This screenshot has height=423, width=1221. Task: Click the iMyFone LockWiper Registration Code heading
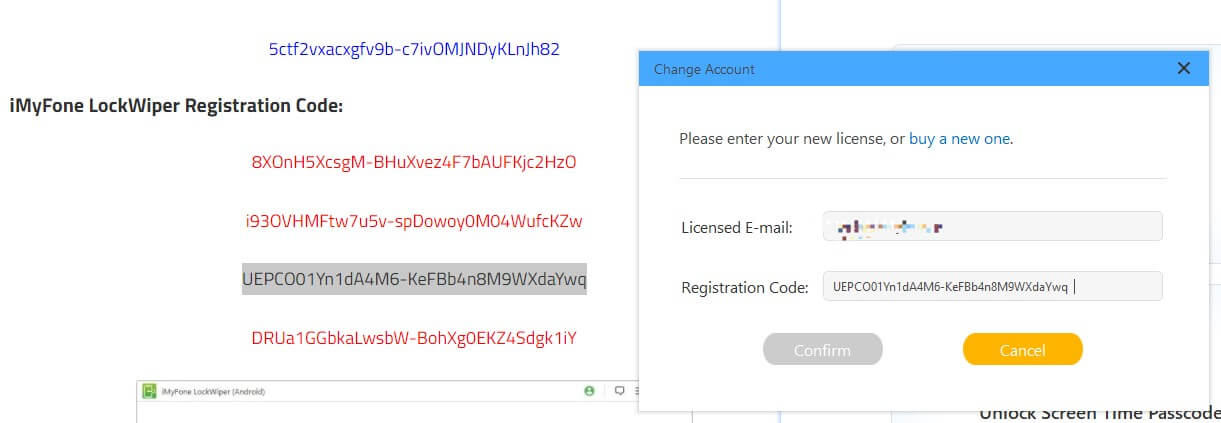[176, 105]
